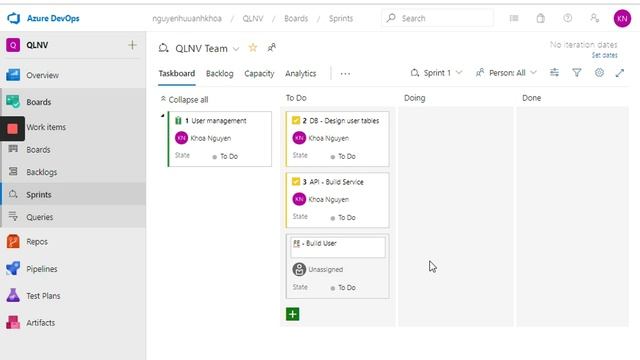Click the Boards breadcrumb link
Image resolution: width=640 pixels, height=360 pixels.
[296, 18]
